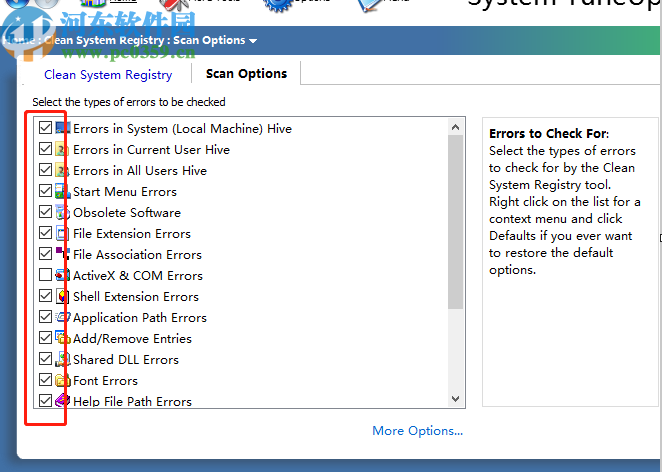The height and width of the screenshot is (472, 662).
Task: Select the 'Obsolete Software' label
Action: coord(127,212)
